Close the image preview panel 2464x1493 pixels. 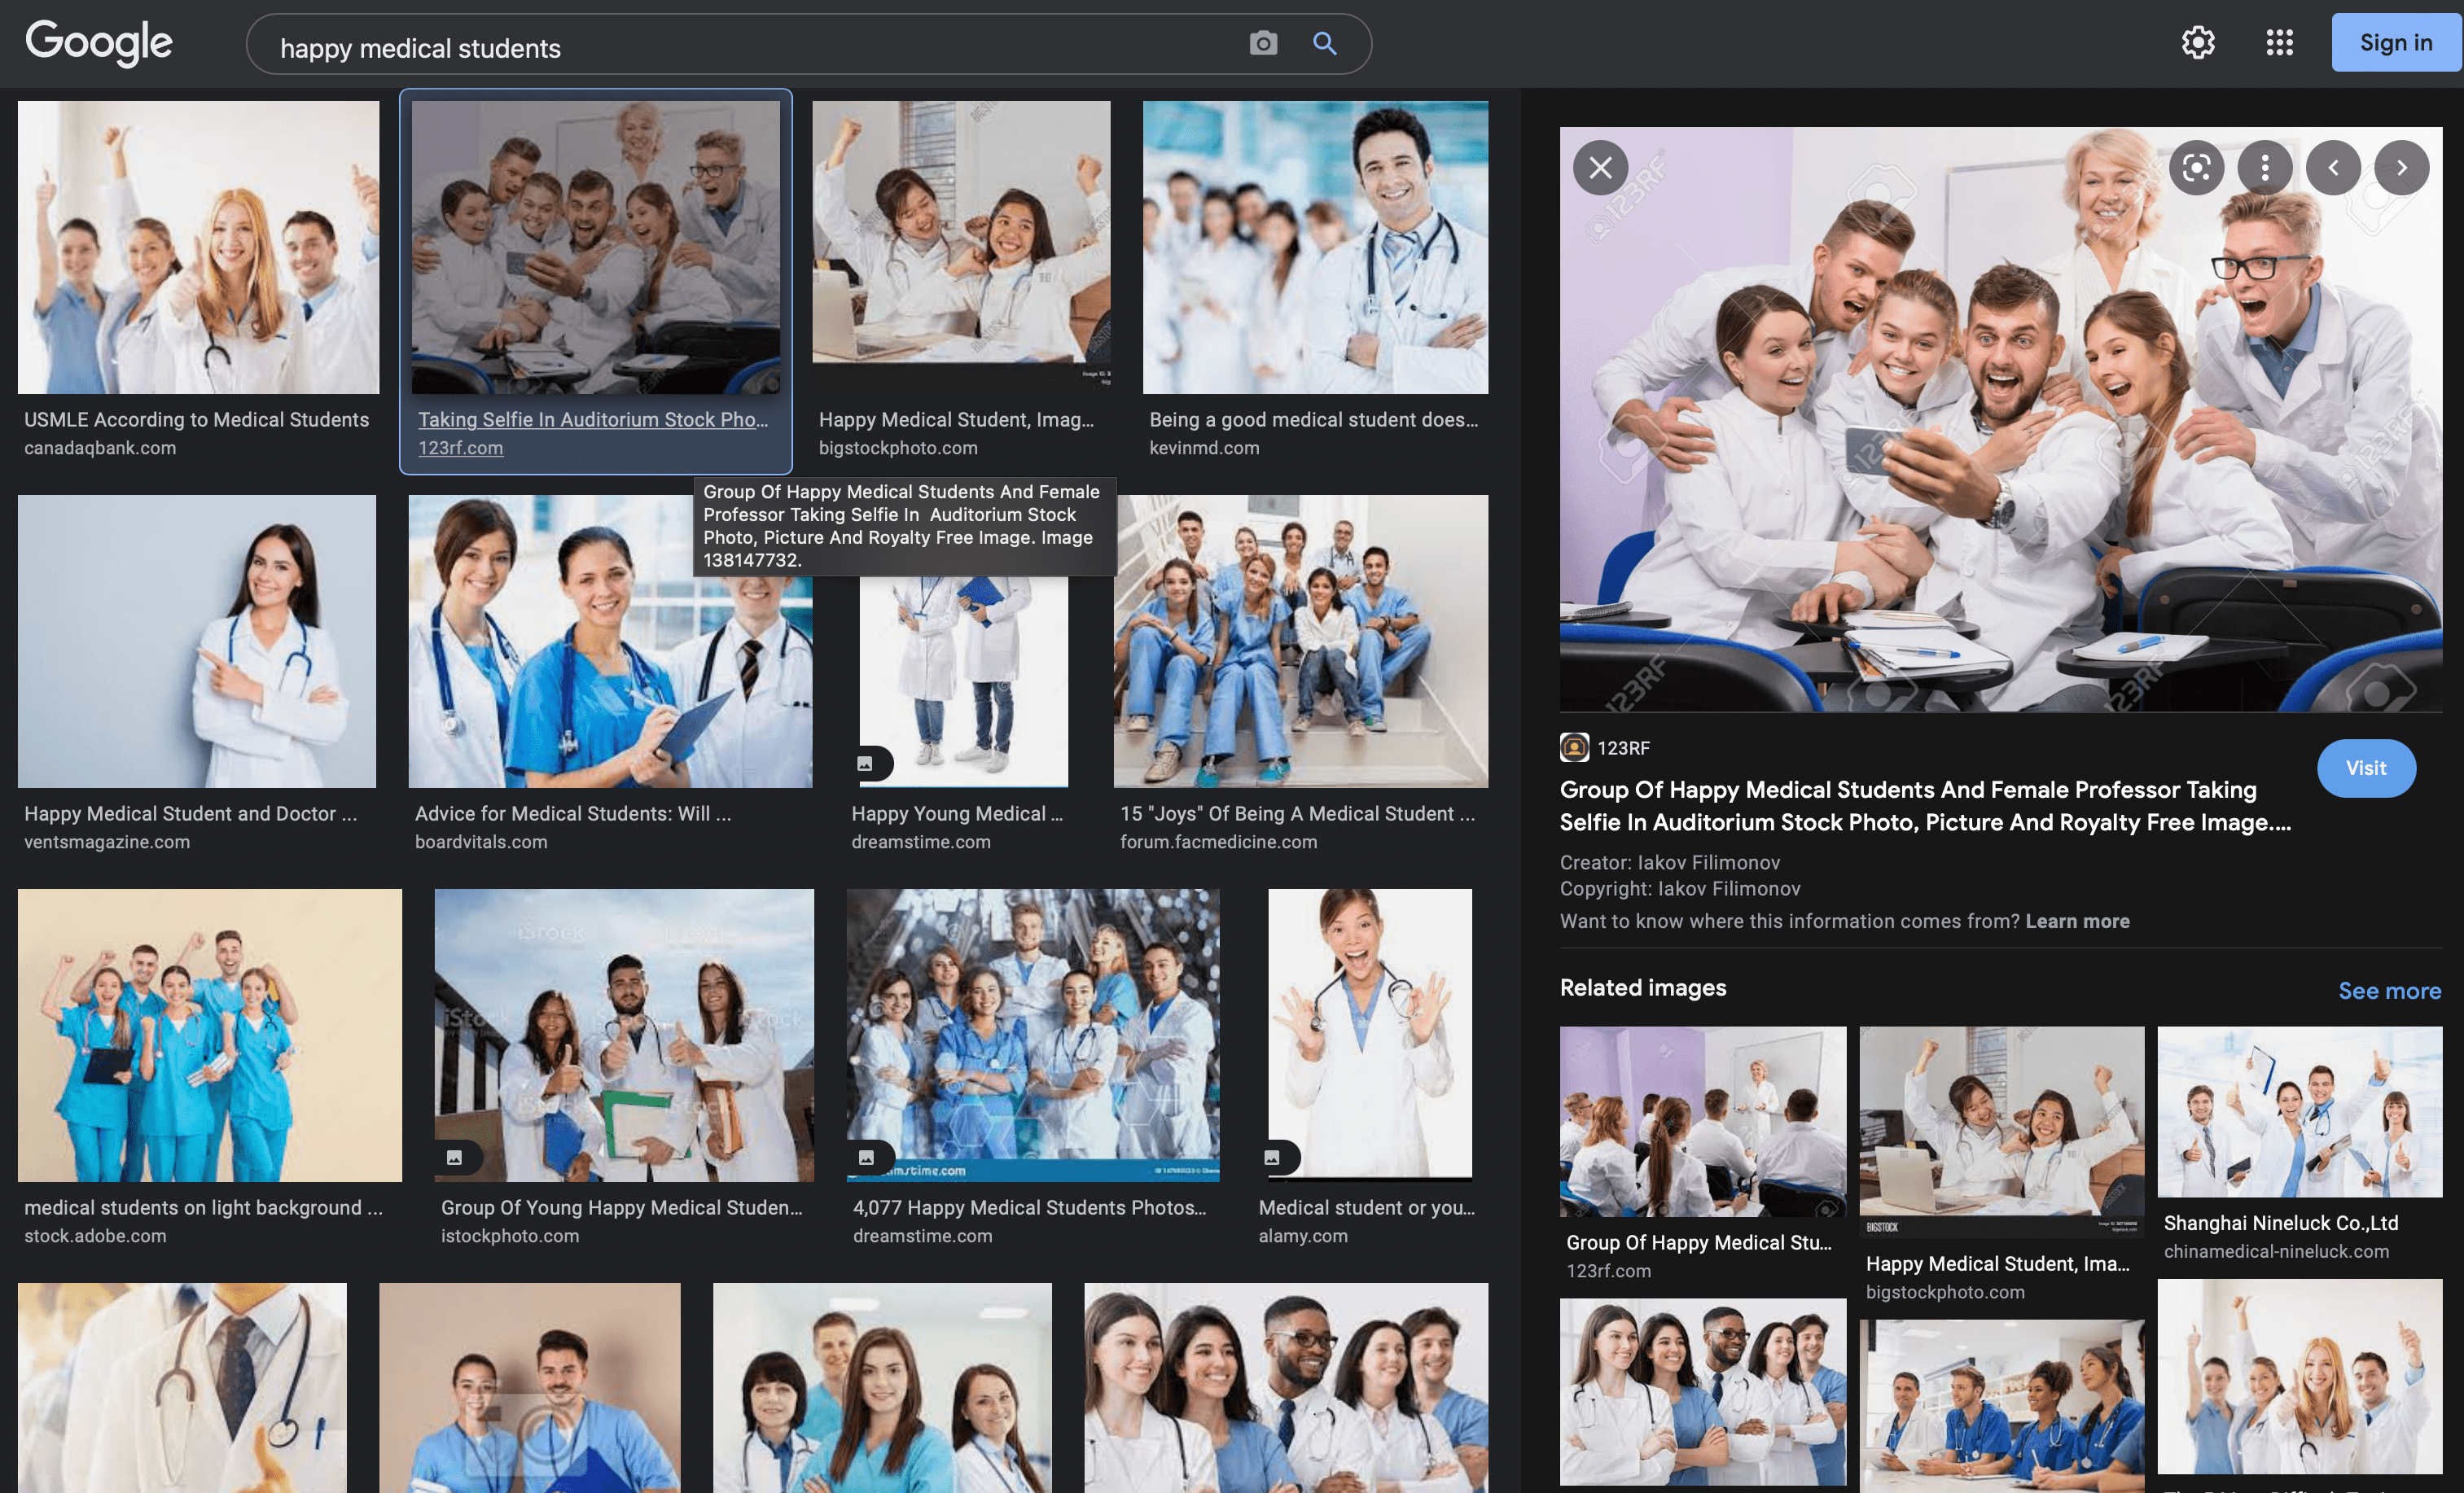coord(1599,167)
